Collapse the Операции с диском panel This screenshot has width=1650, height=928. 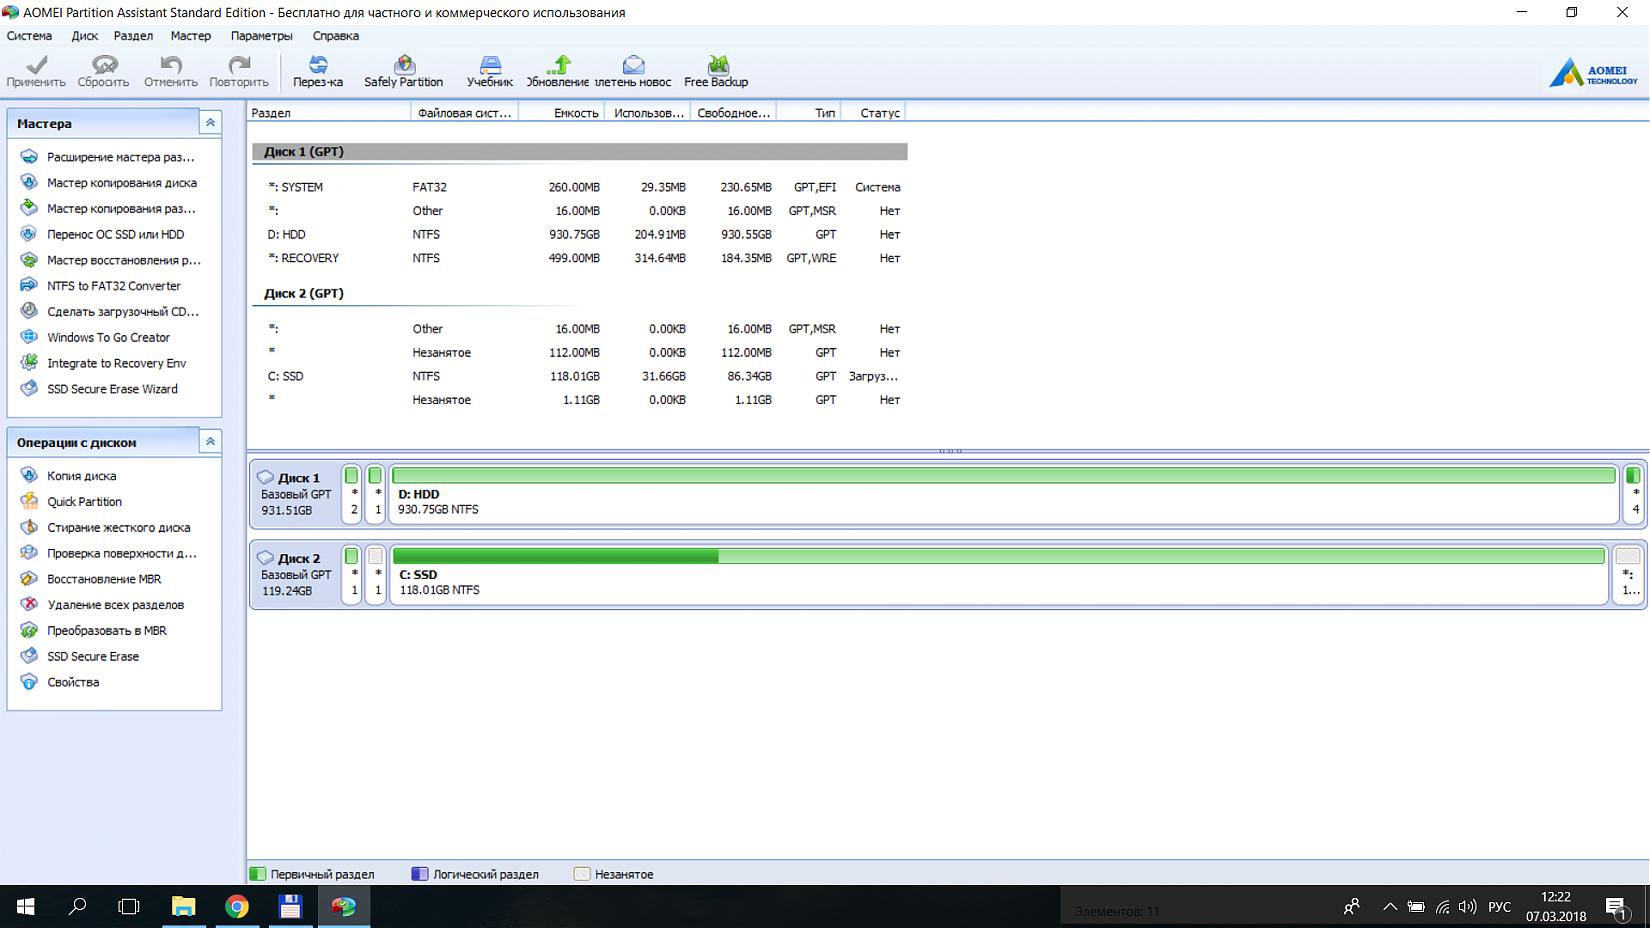coord(210,442)
